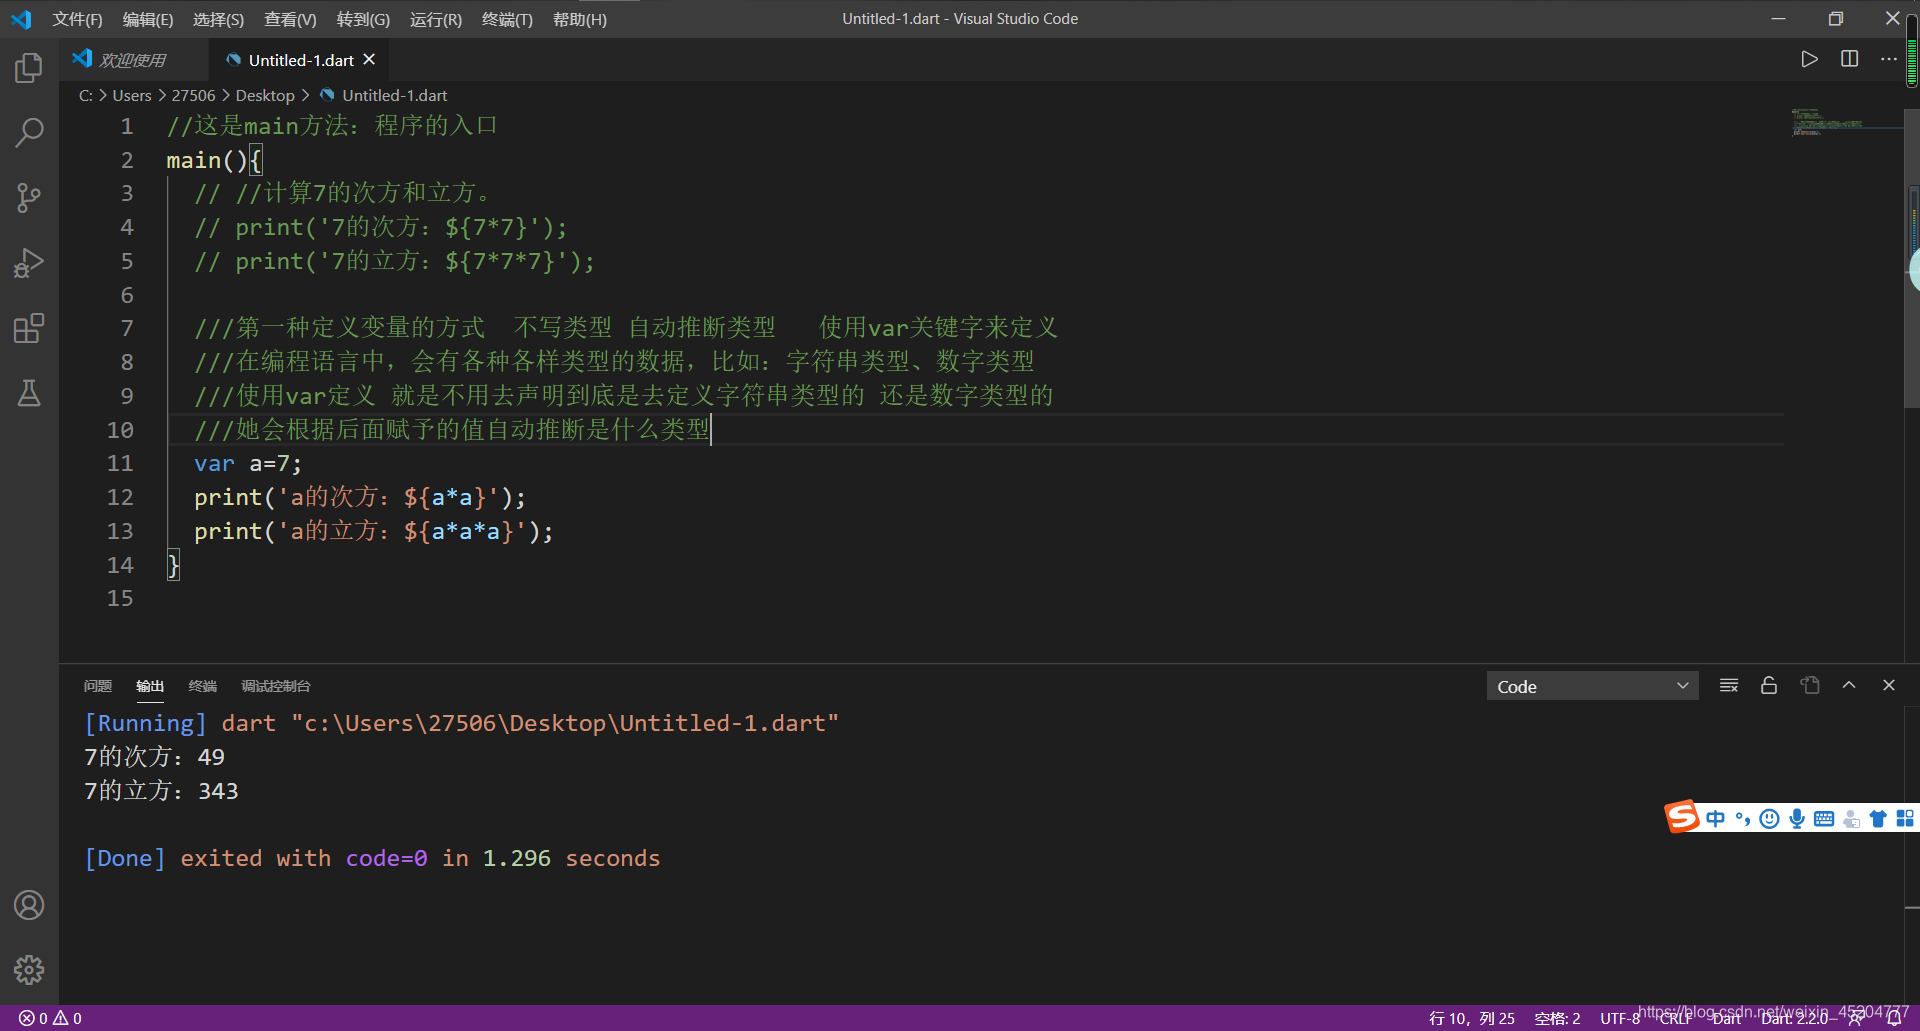Click the Sogou input method logo
The image size is (1920, 1031).
[x=1682, y=817]
